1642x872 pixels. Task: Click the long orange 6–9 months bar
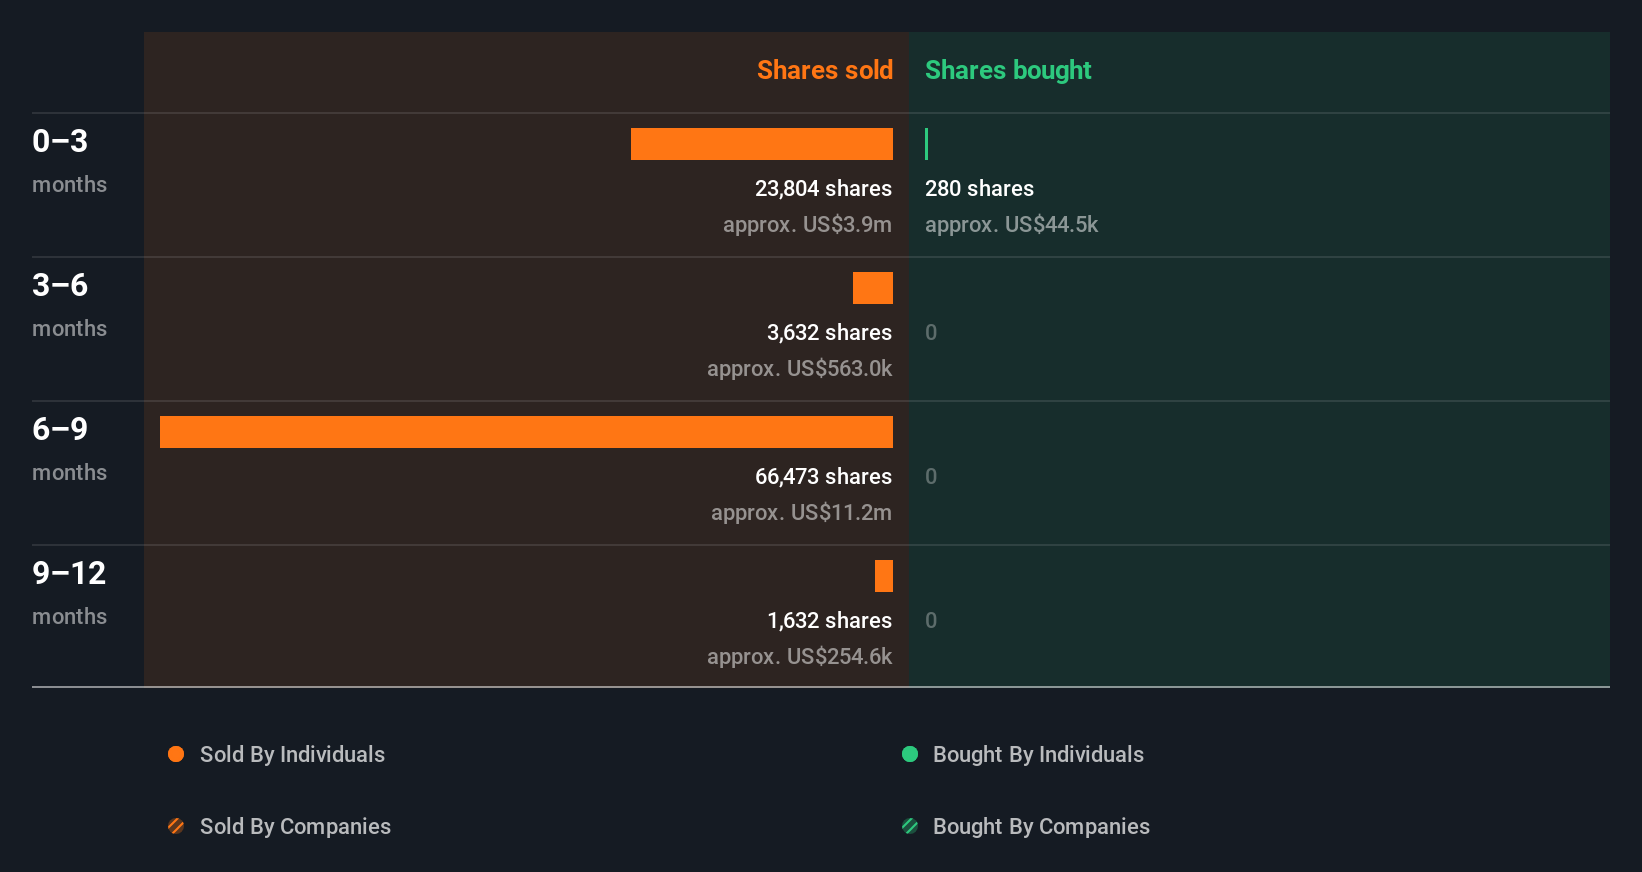tap(526, 432)
